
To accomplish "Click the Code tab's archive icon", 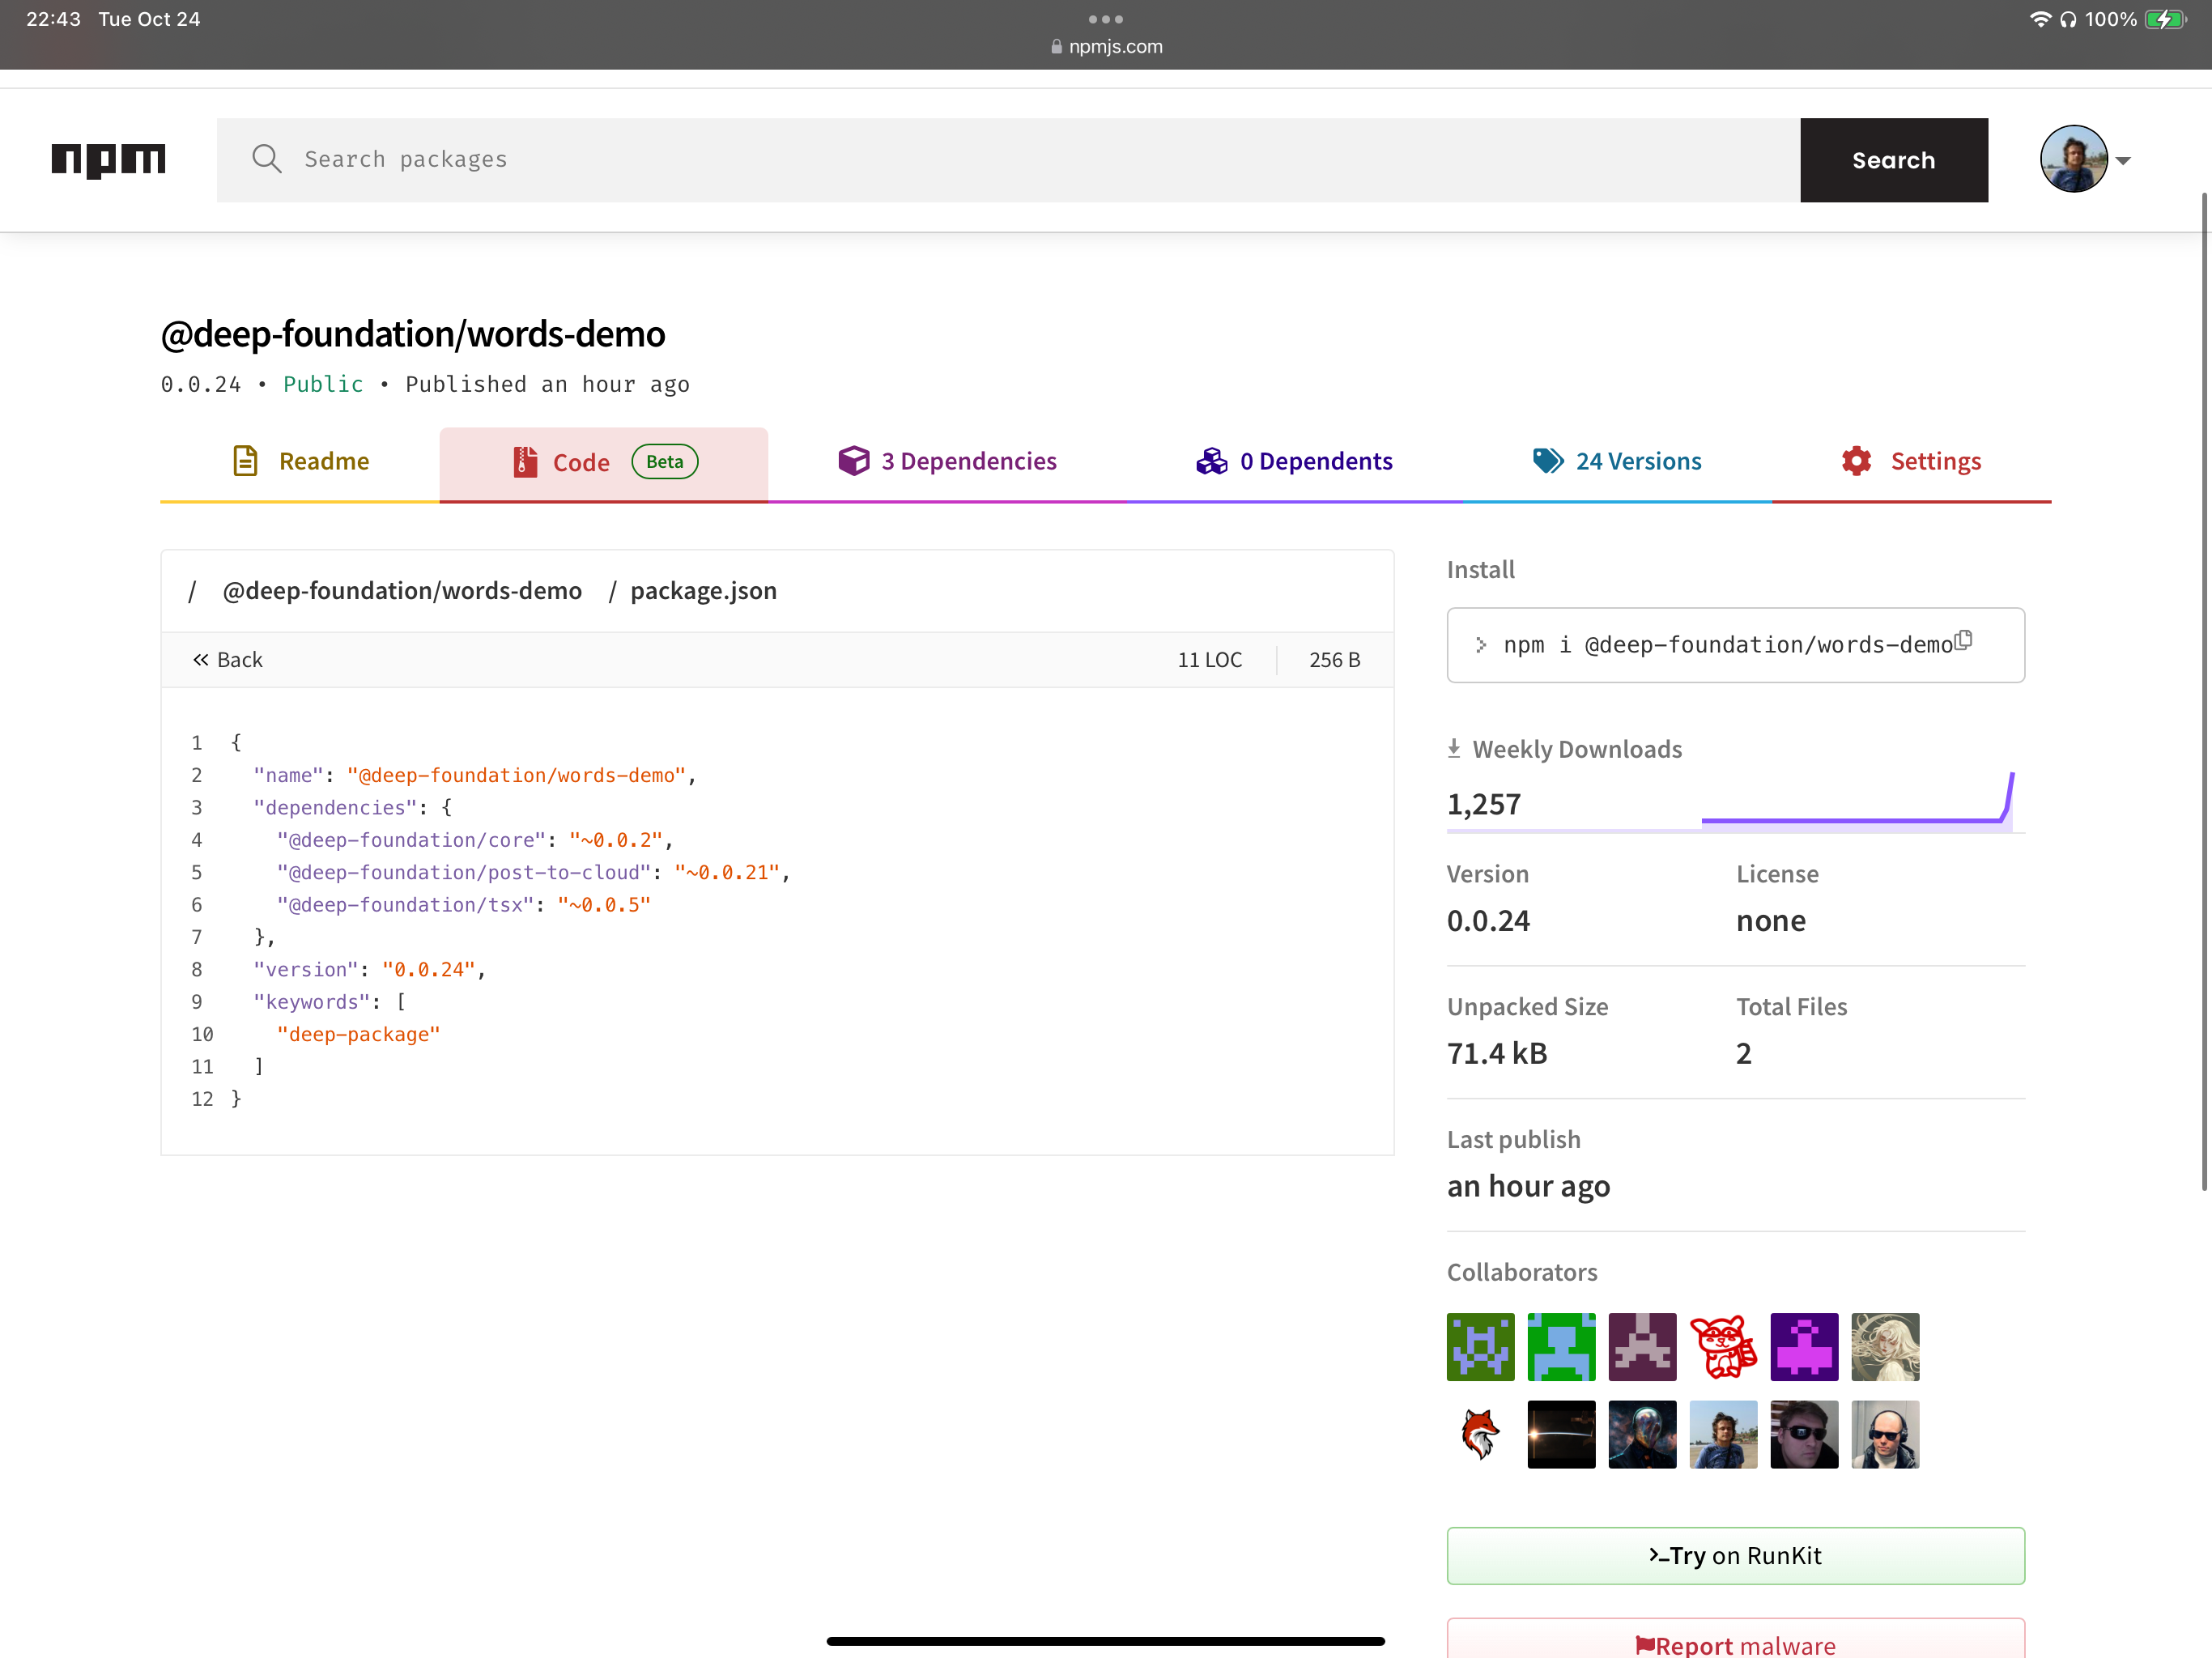I will (524, 462).
